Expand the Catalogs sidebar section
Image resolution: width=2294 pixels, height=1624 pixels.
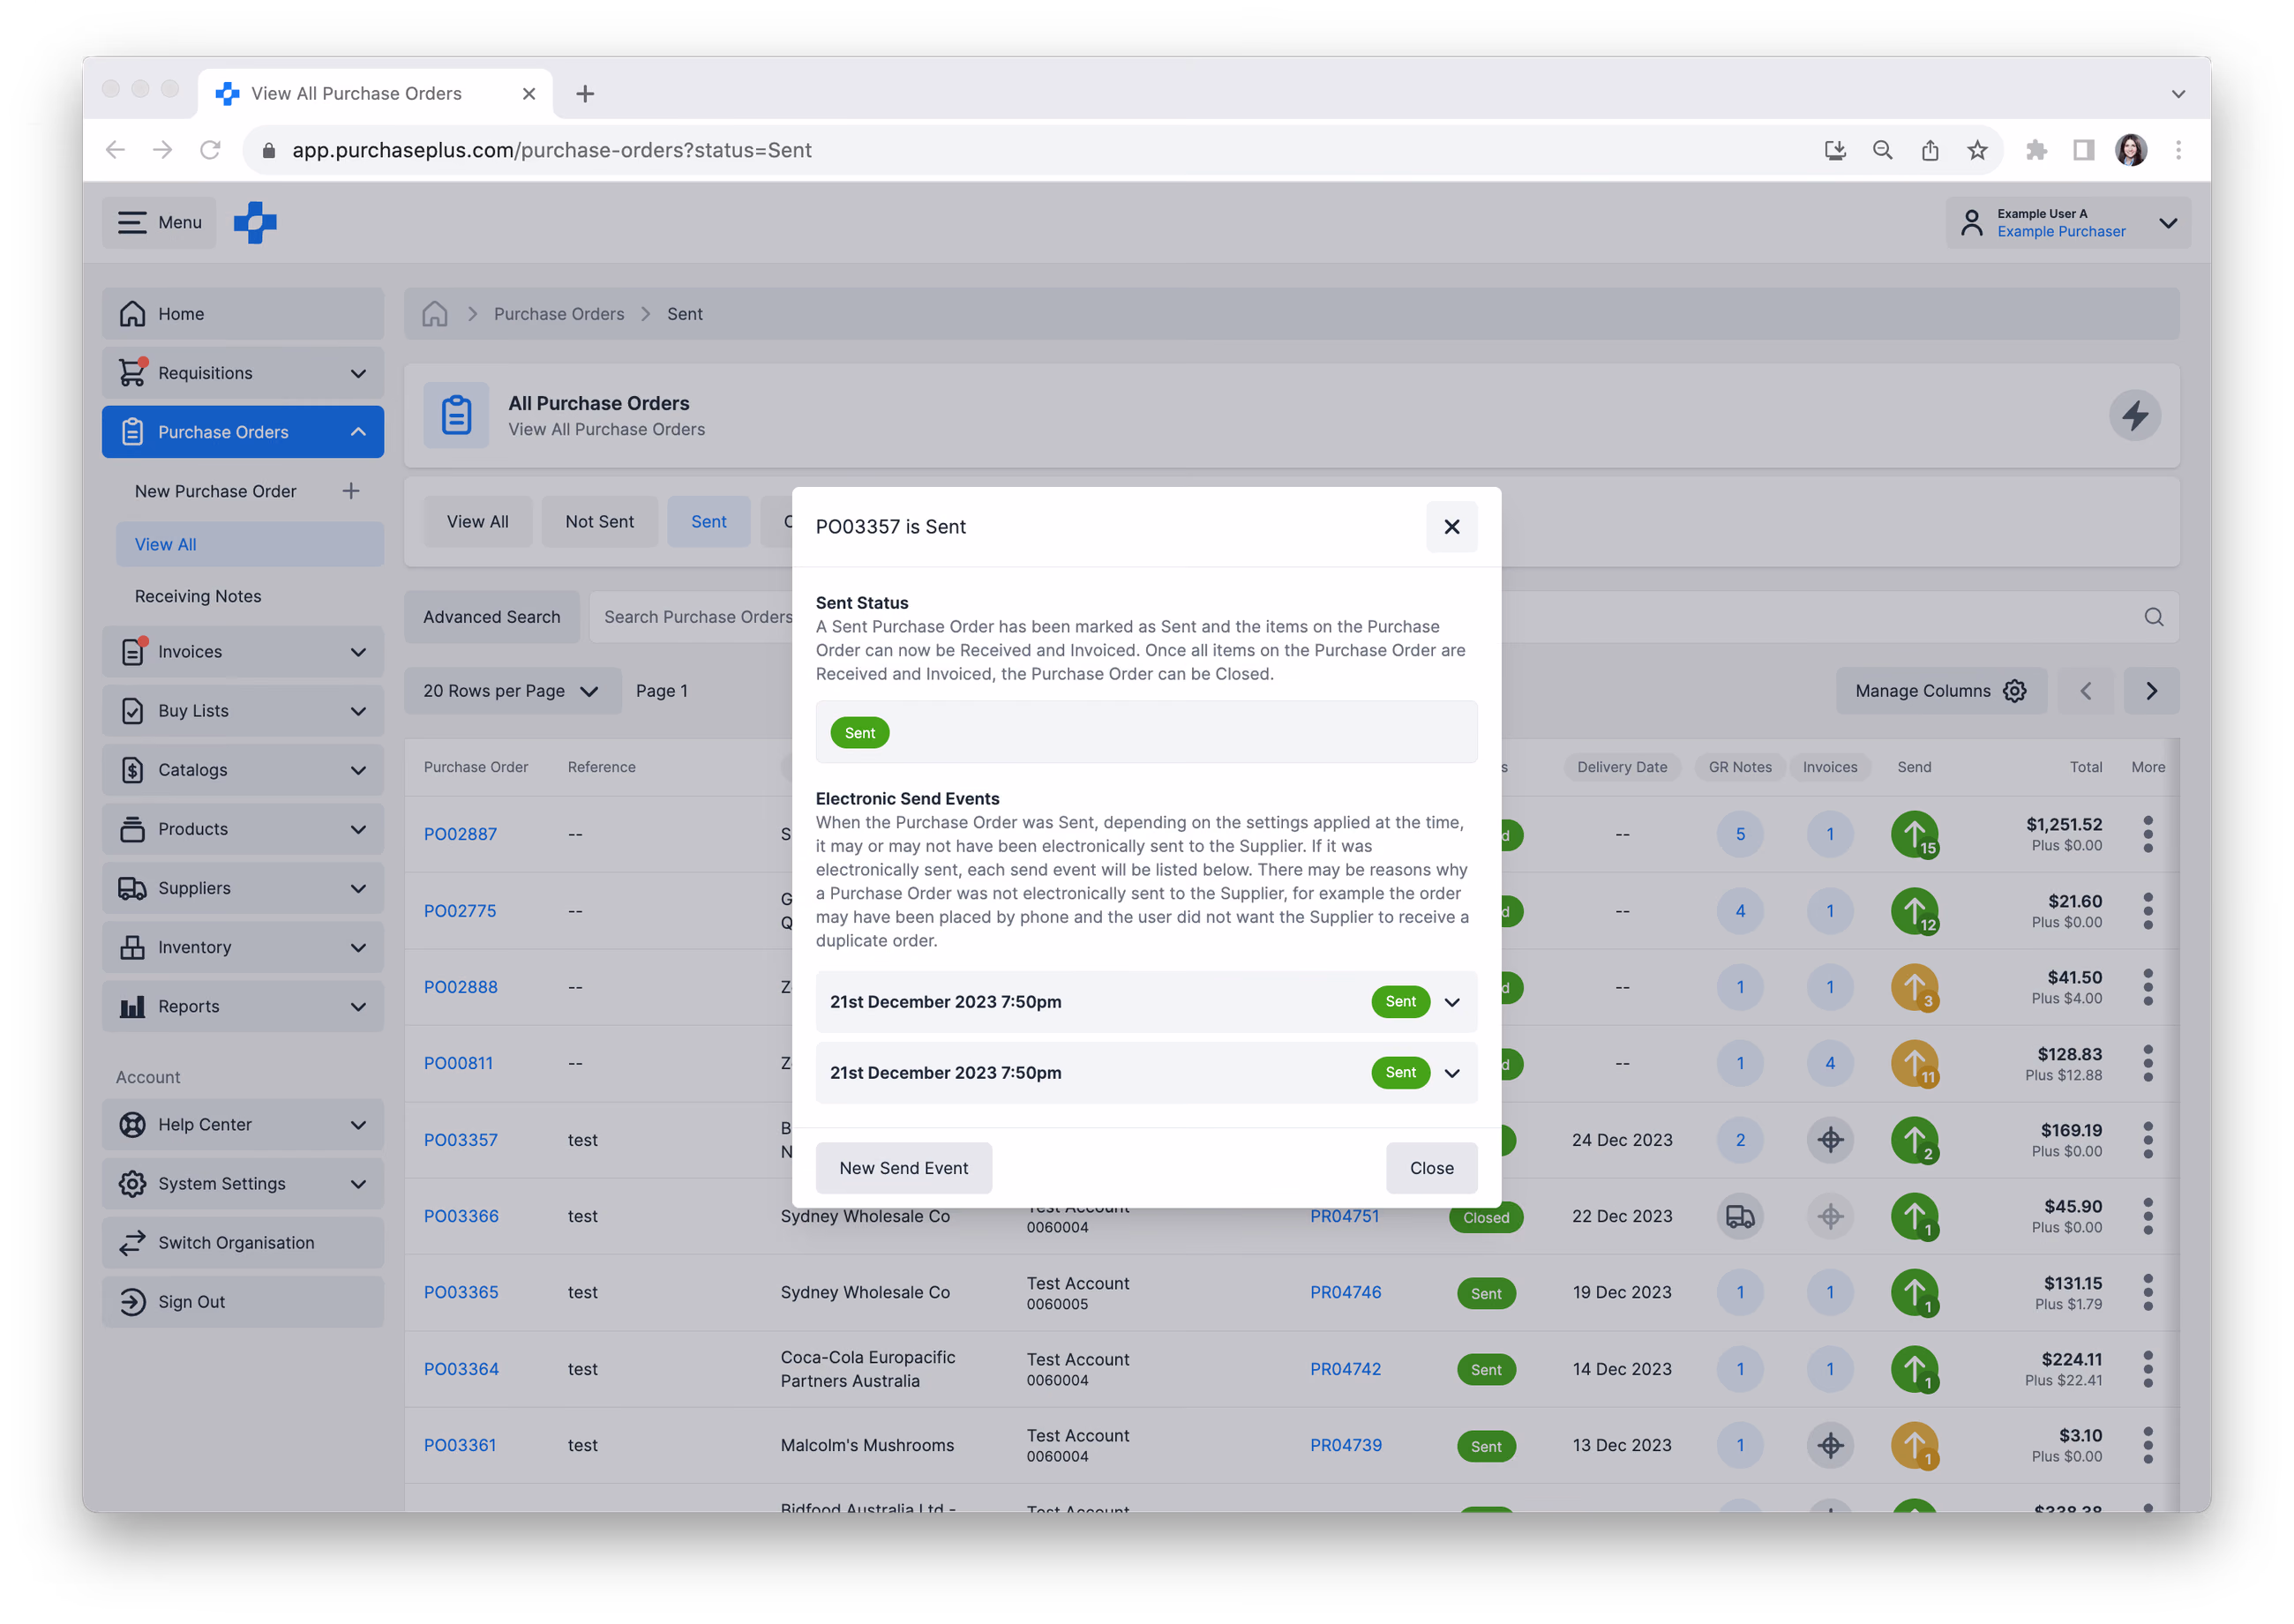(x=243, y=770)
